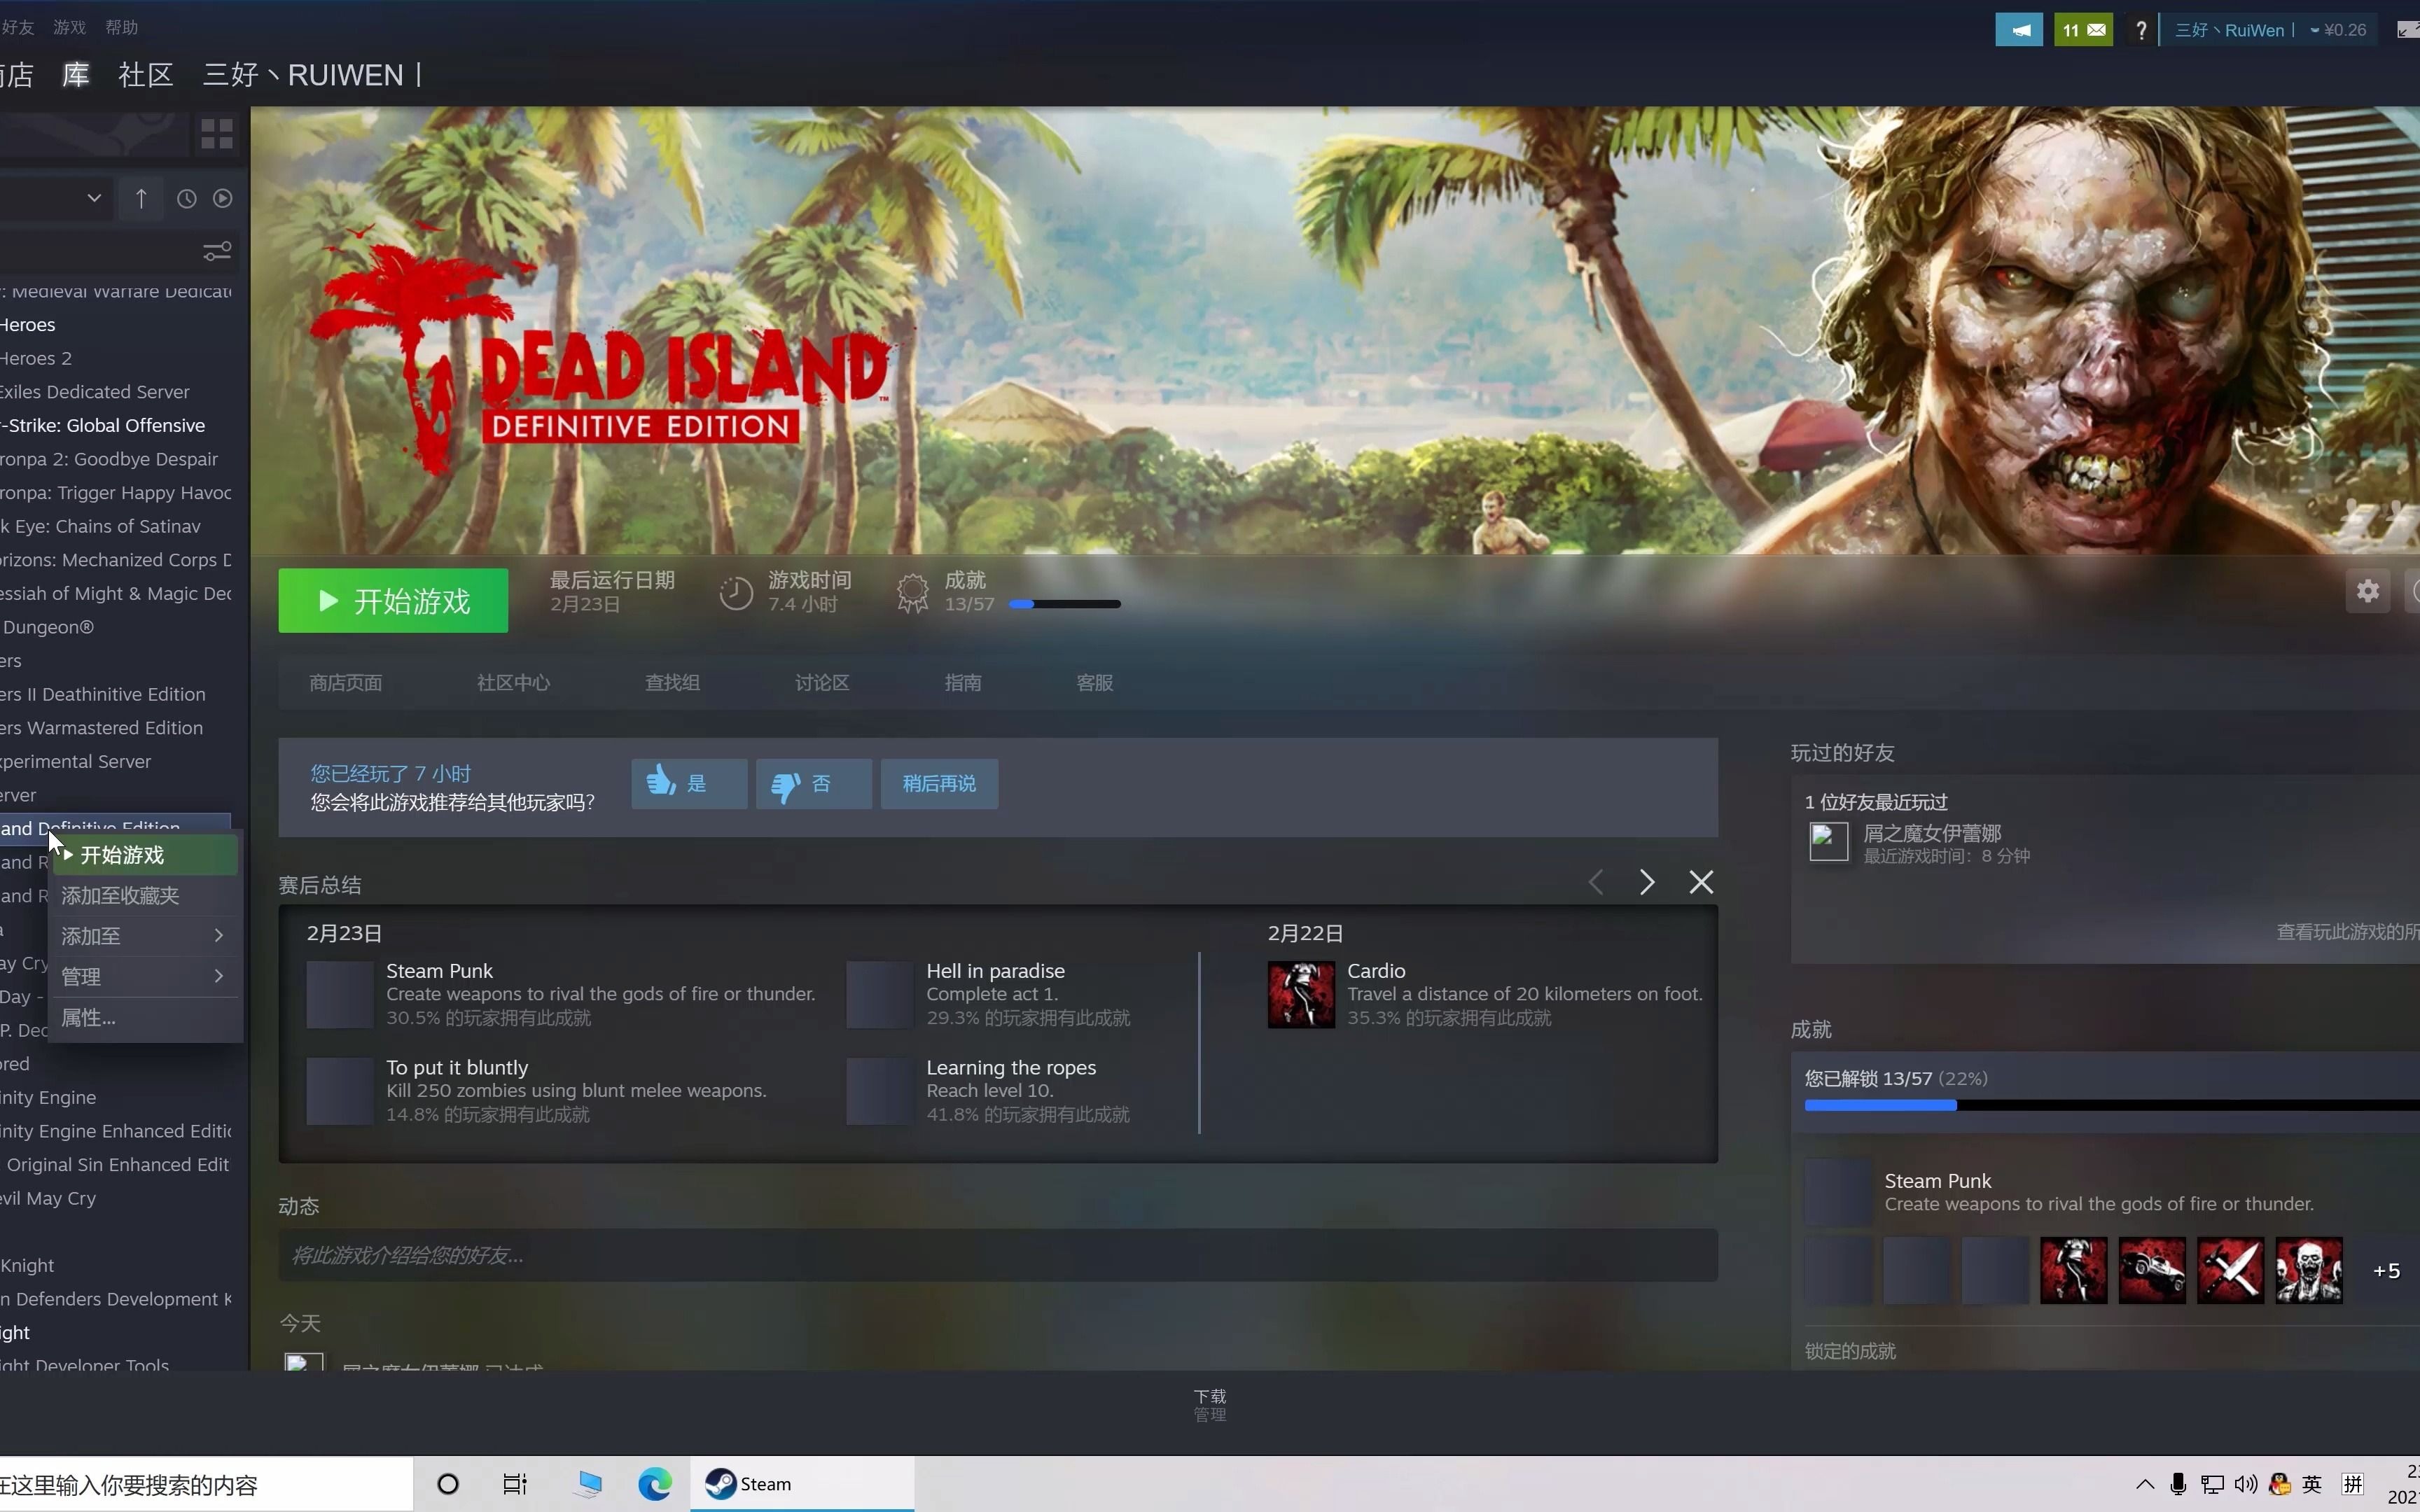Open the 查找组 link
Screen dimensions: 2420x1512
point(672,683)
